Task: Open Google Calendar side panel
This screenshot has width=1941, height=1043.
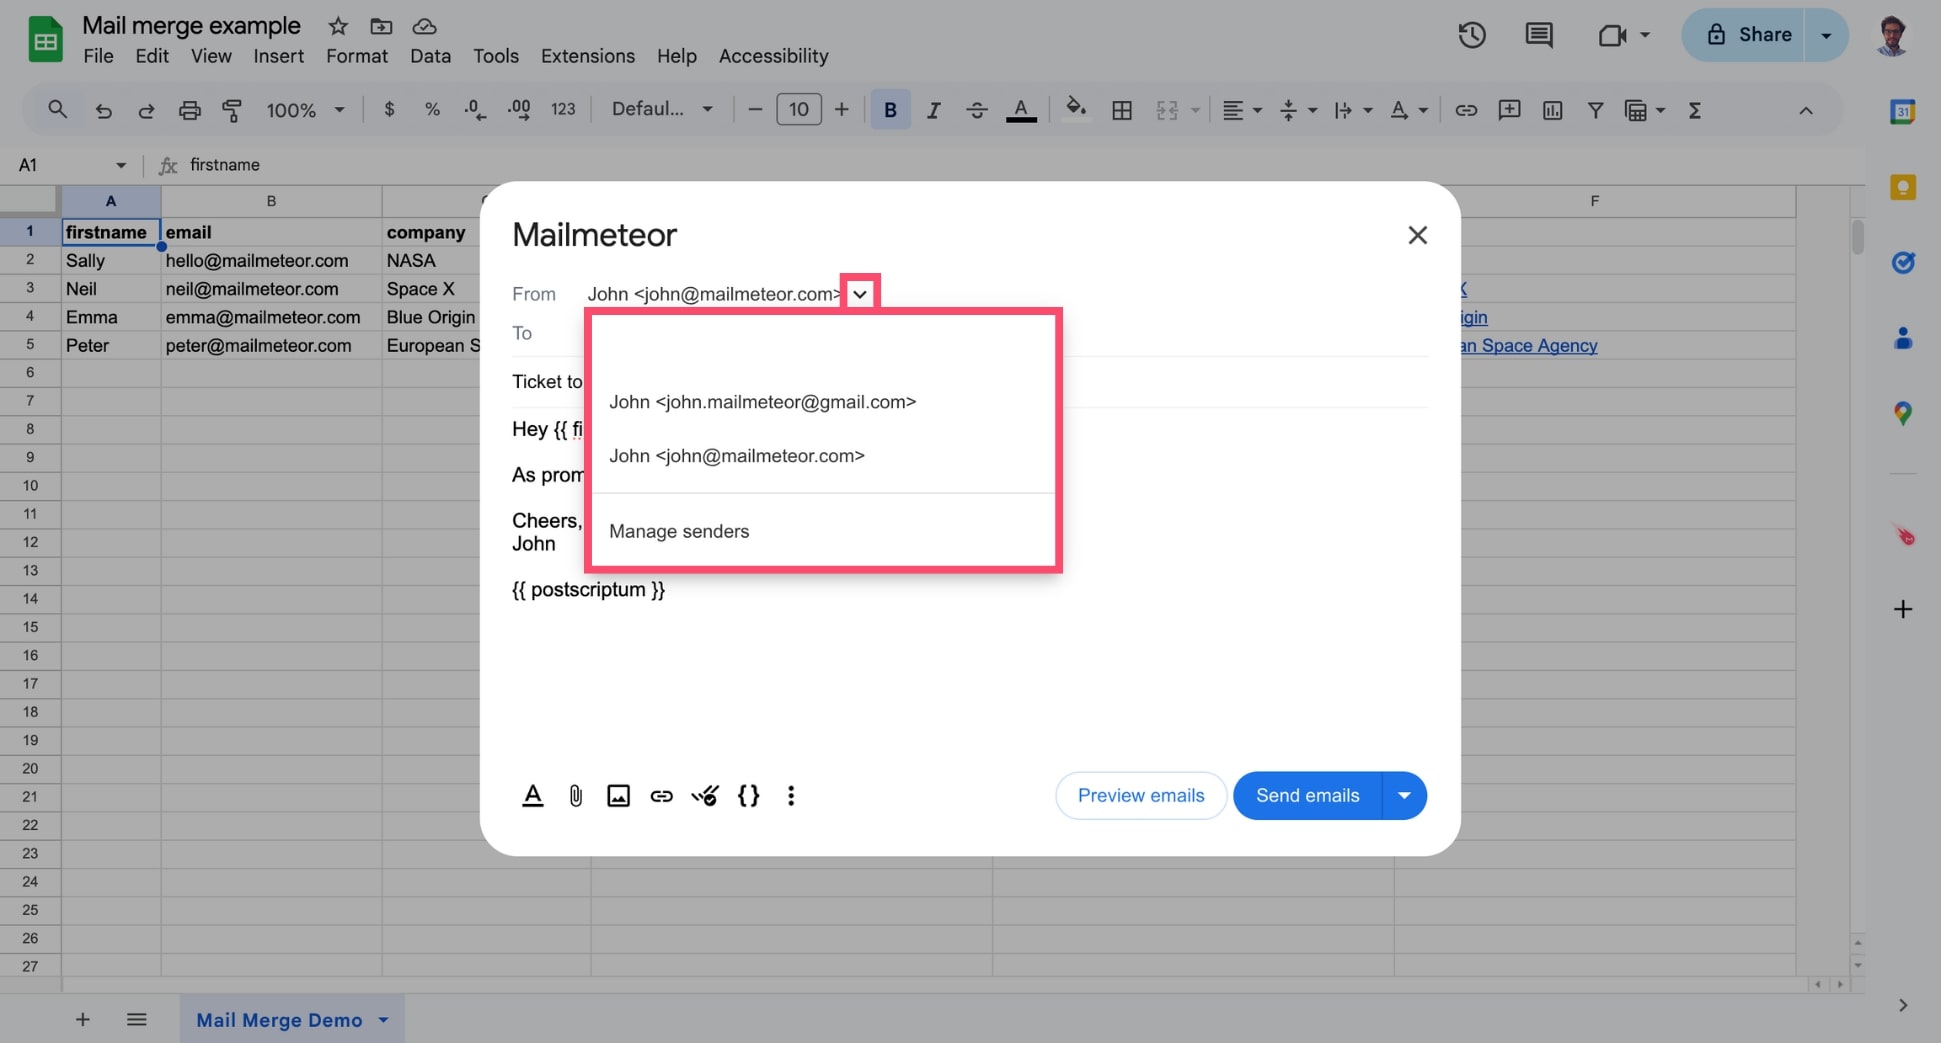Action: pyautogui.click(x=1902, y=112)
